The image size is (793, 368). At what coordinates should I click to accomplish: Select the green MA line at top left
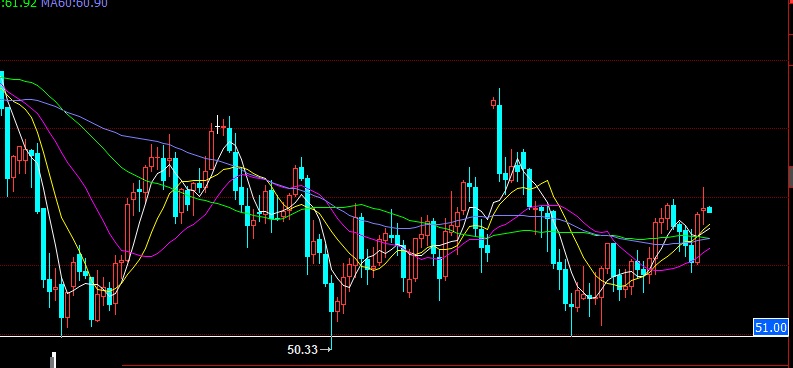click(20, 80)
